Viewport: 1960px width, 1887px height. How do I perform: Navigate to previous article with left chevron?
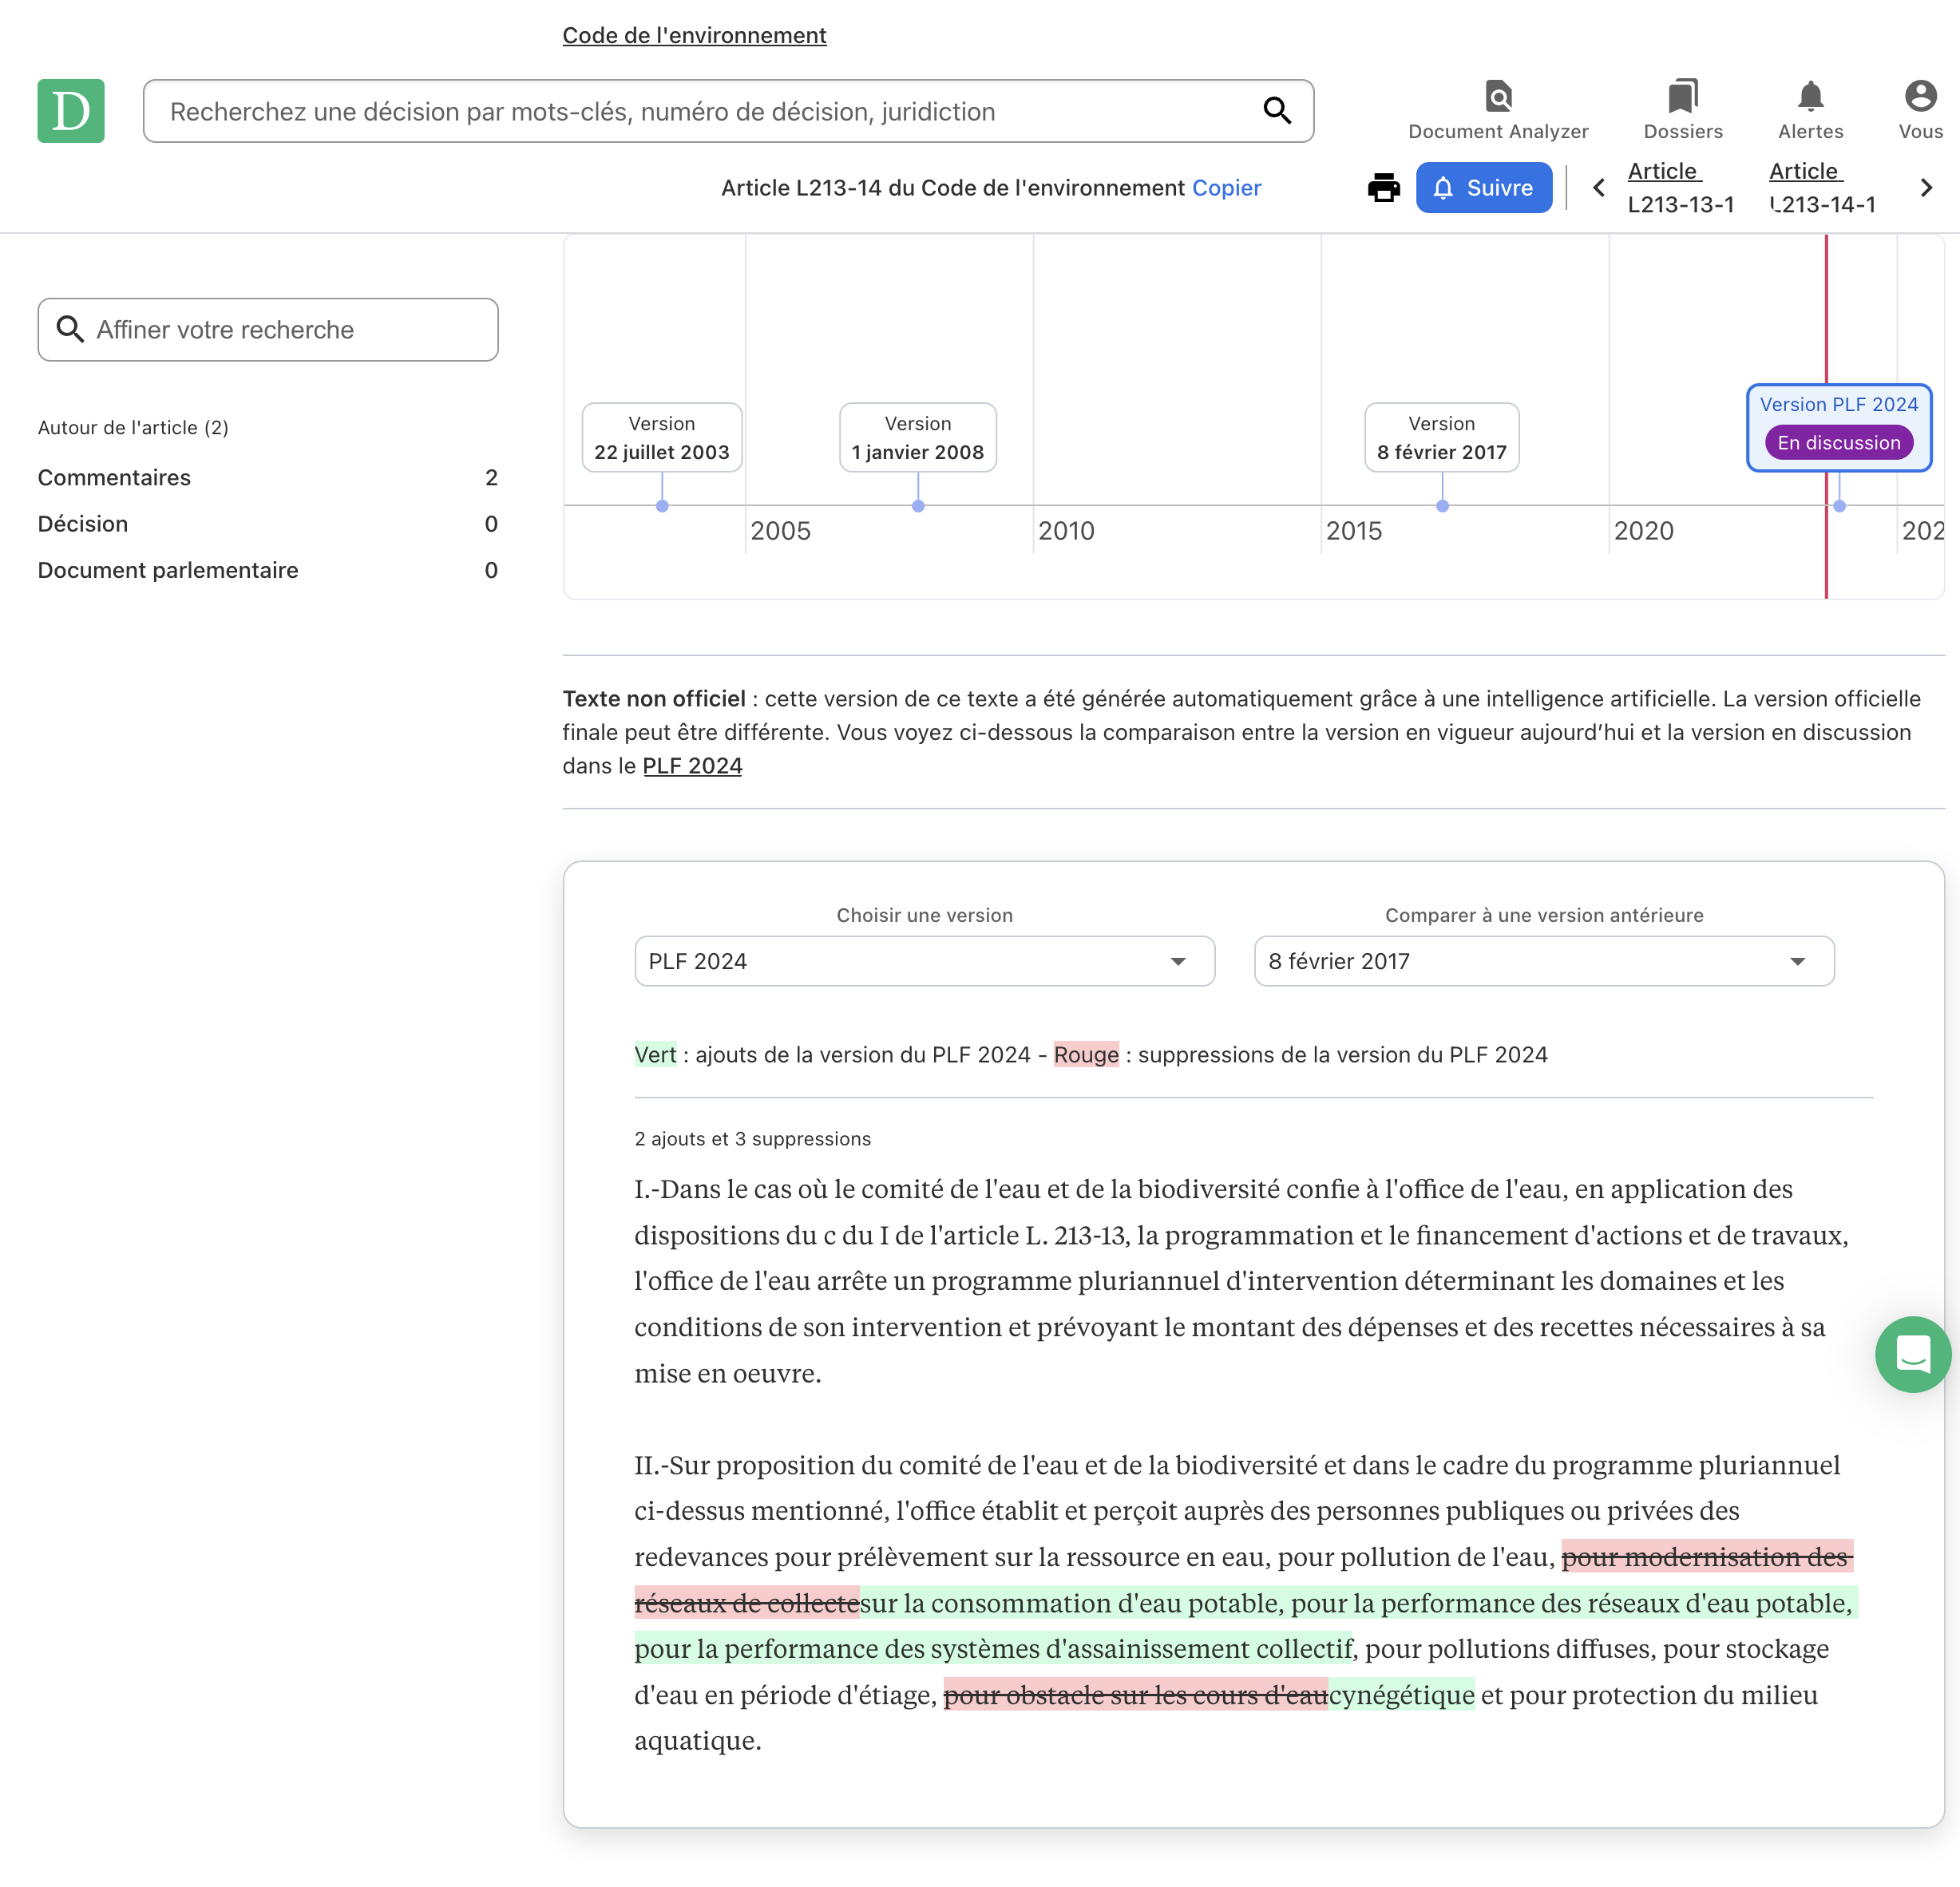point(1598,187)
